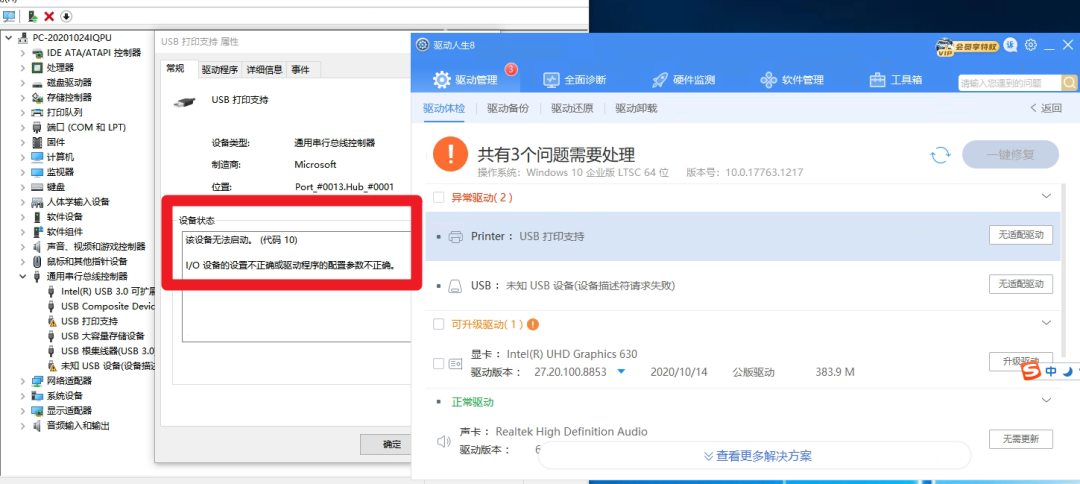Tick the 异常驱动 group checkbox
The image size is (1080, 484).
point(438,198)
